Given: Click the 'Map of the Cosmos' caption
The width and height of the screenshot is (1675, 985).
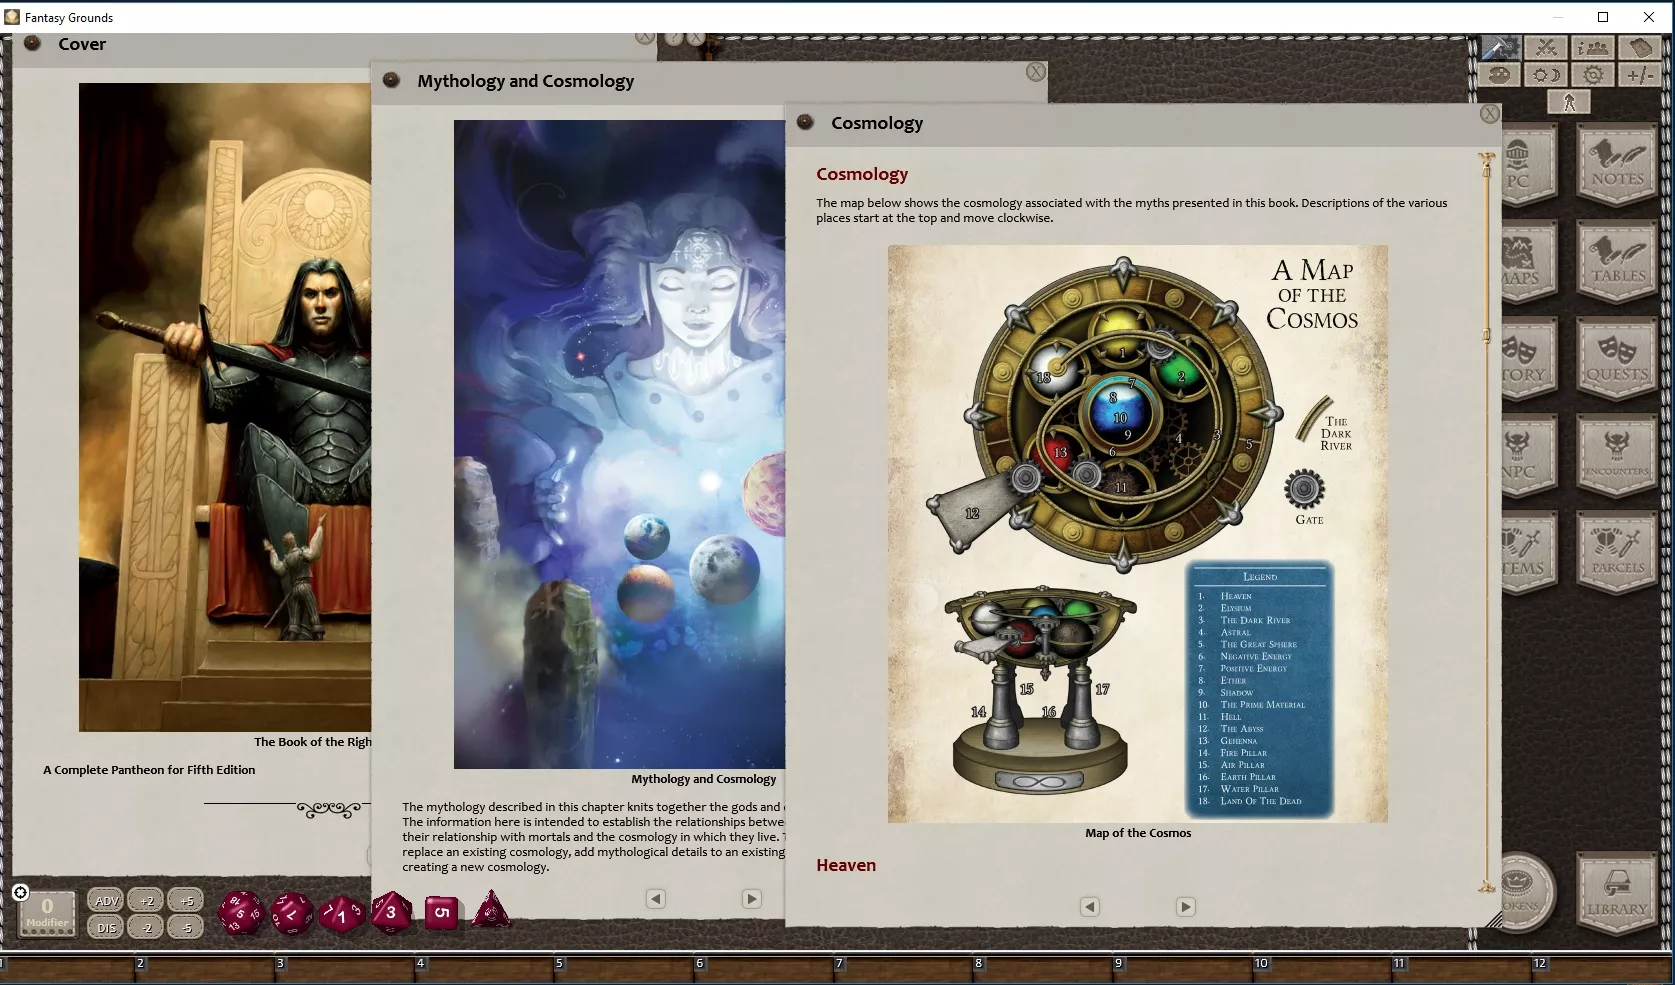Looking at the screenshot, I should tap(1138, 833).
